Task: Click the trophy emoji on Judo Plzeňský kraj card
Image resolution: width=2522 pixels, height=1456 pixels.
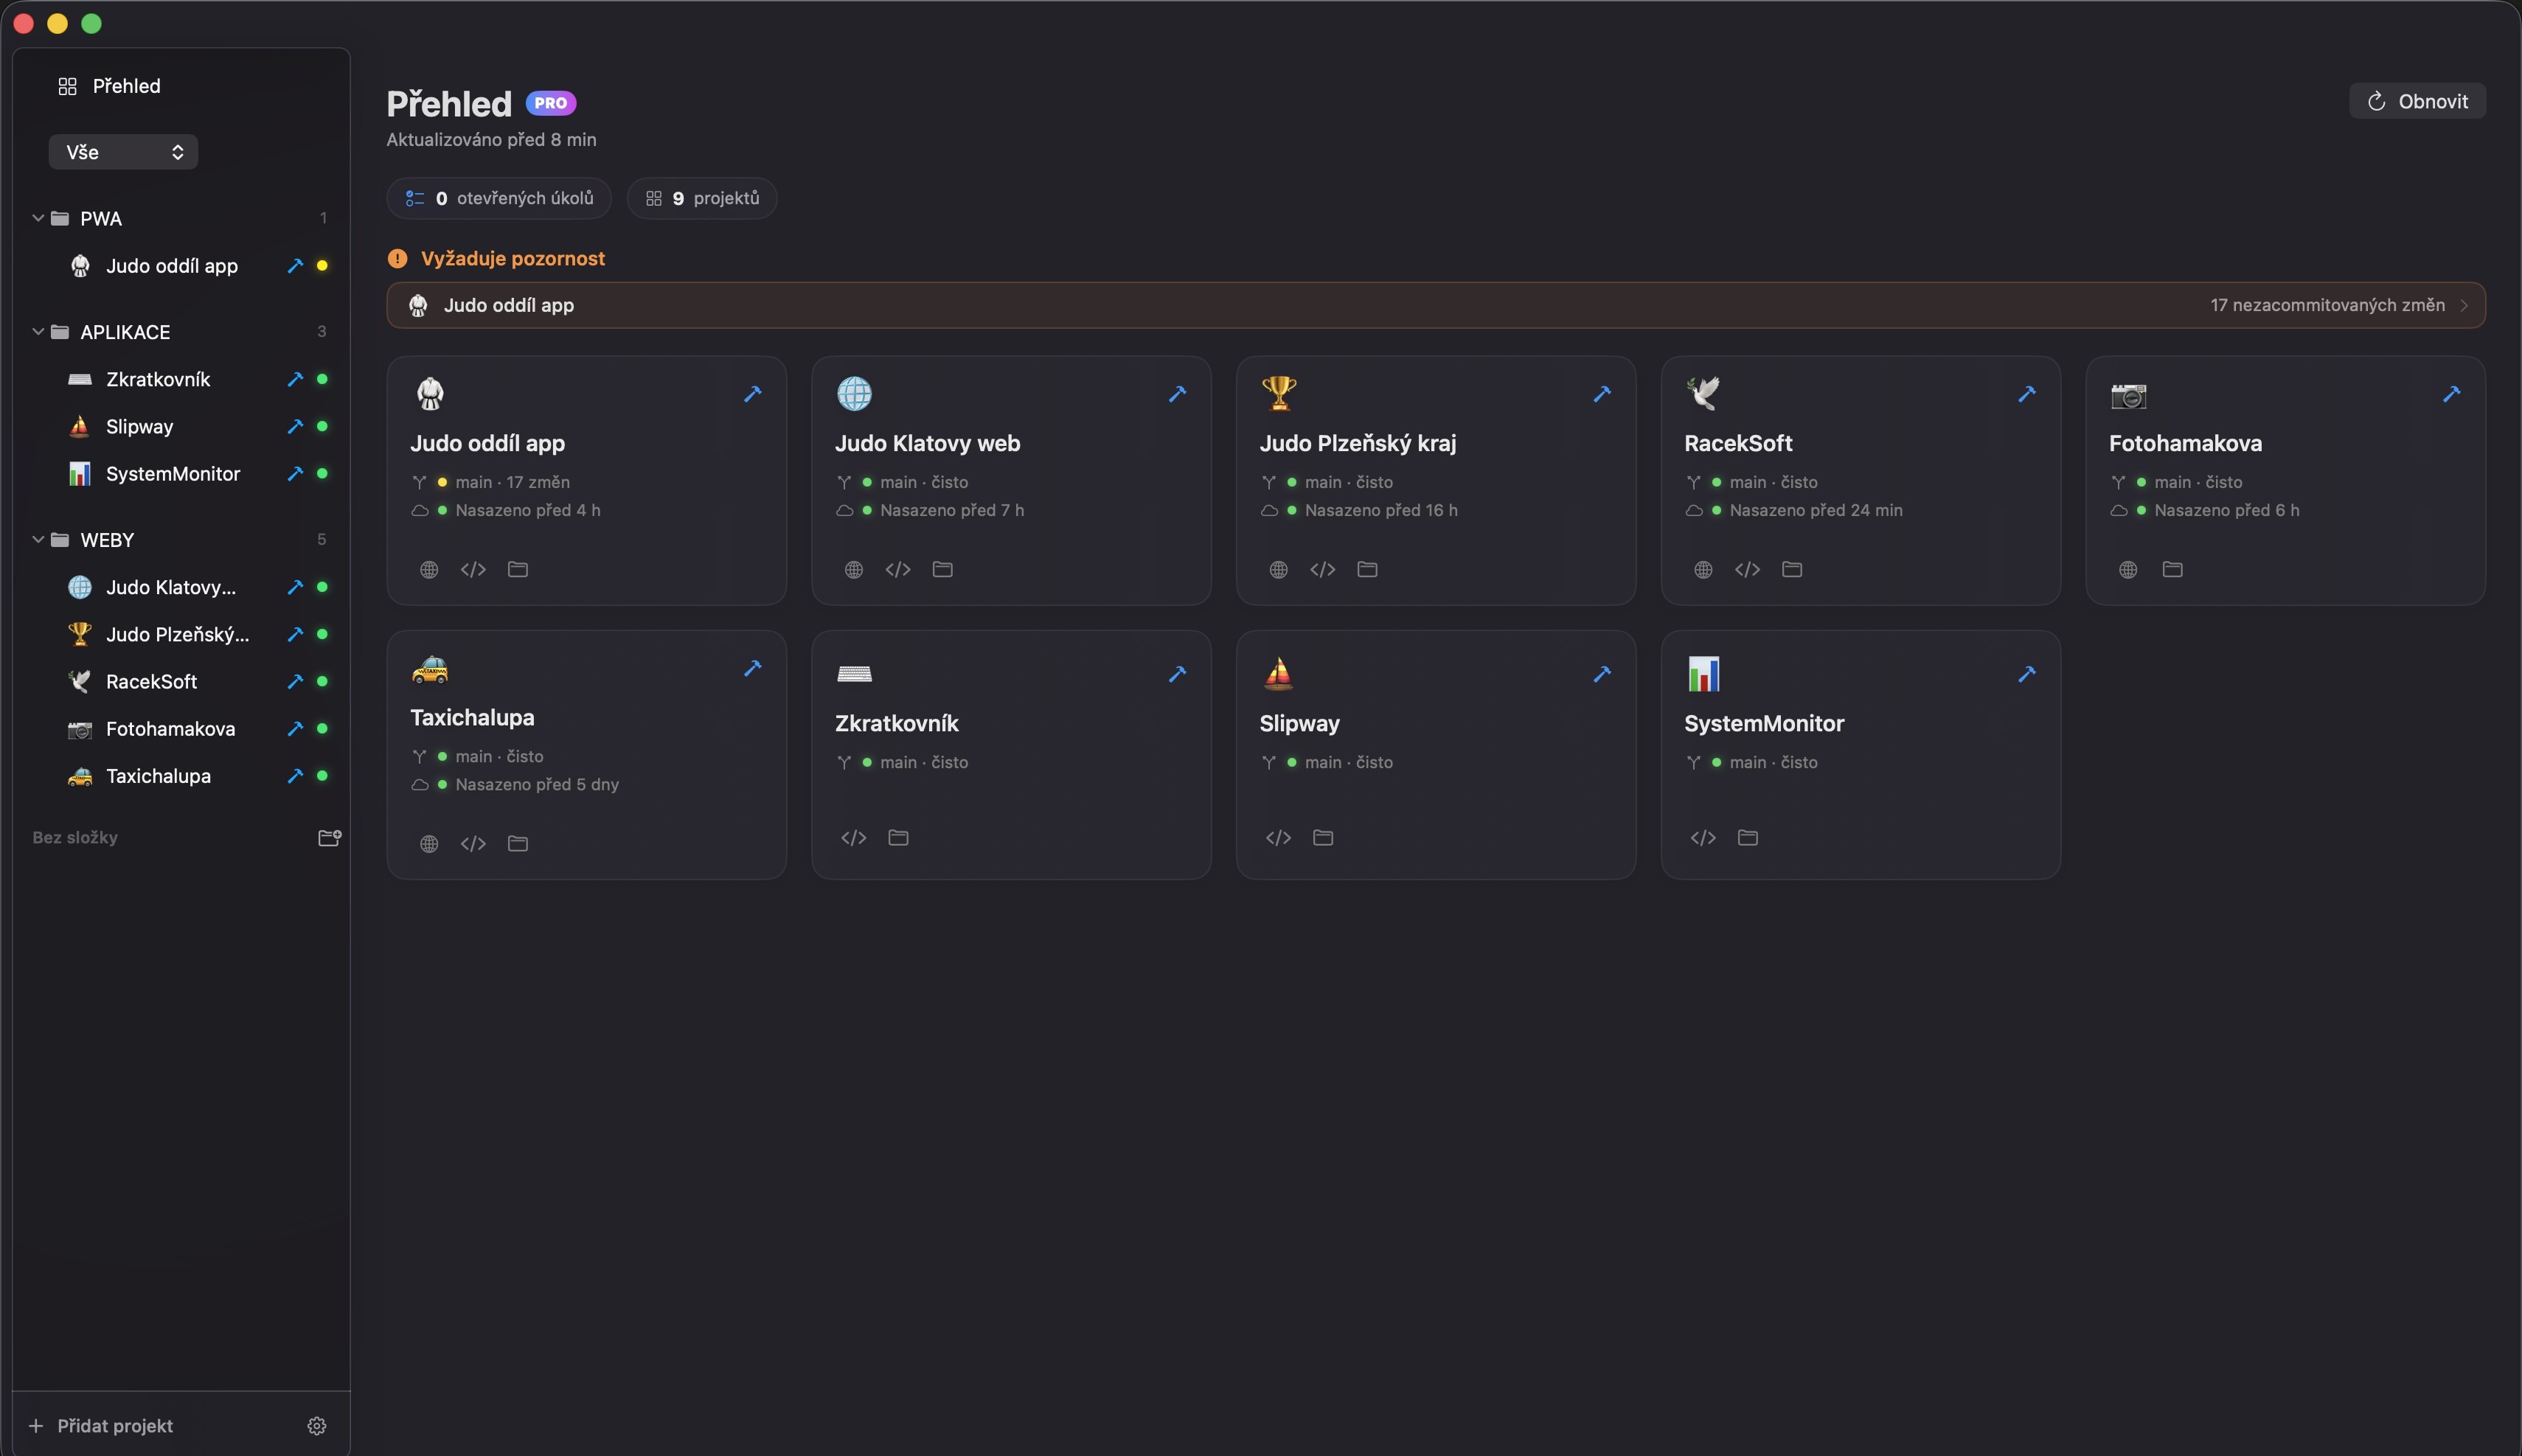Action: point(1279,393)
